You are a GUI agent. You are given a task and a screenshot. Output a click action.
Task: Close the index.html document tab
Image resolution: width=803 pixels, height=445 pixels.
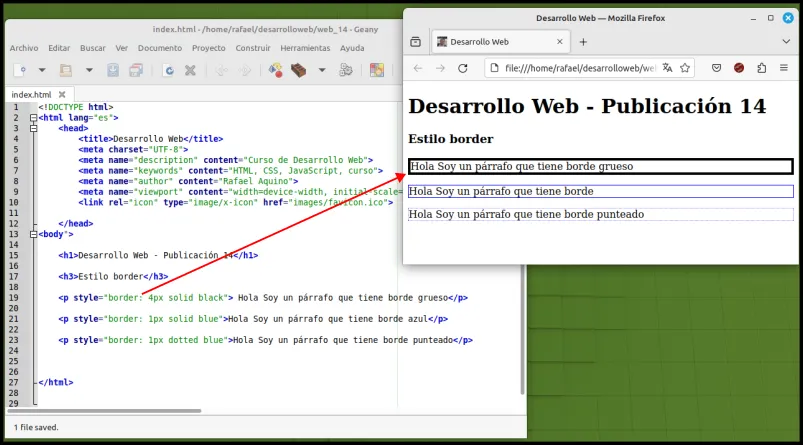click(x=62, y=95)
